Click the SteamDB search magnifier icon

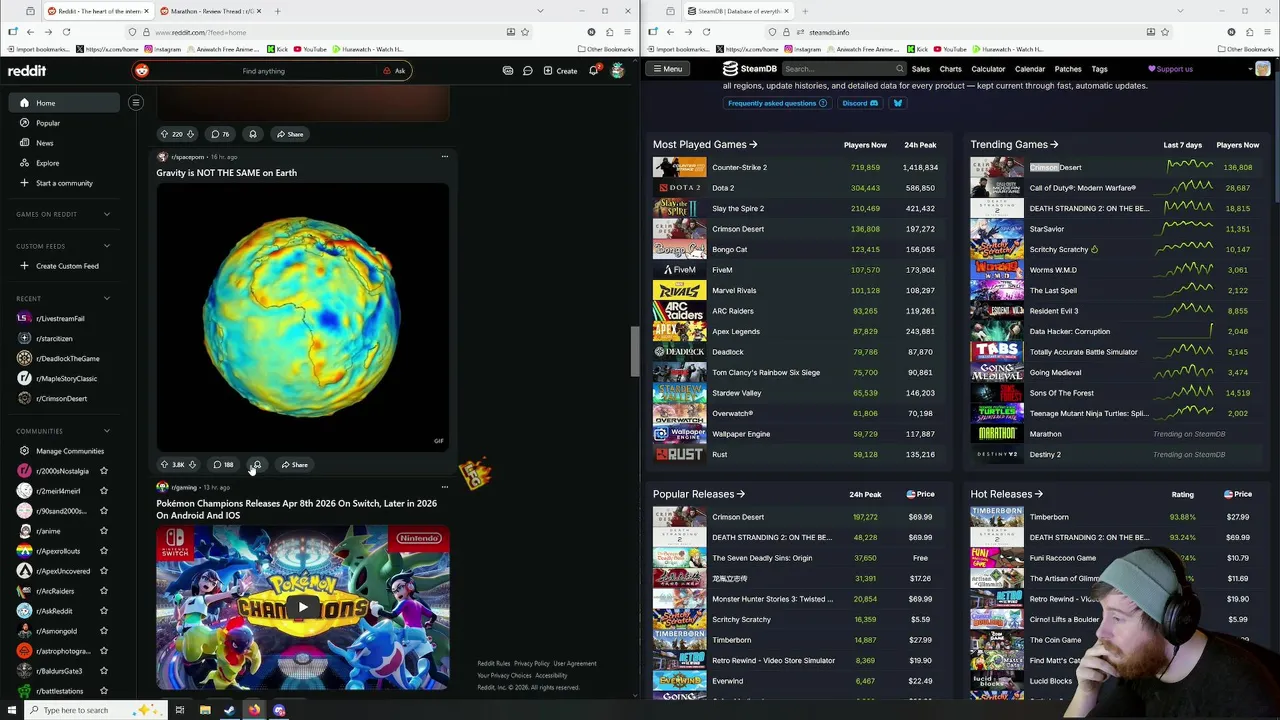[900, 69]
